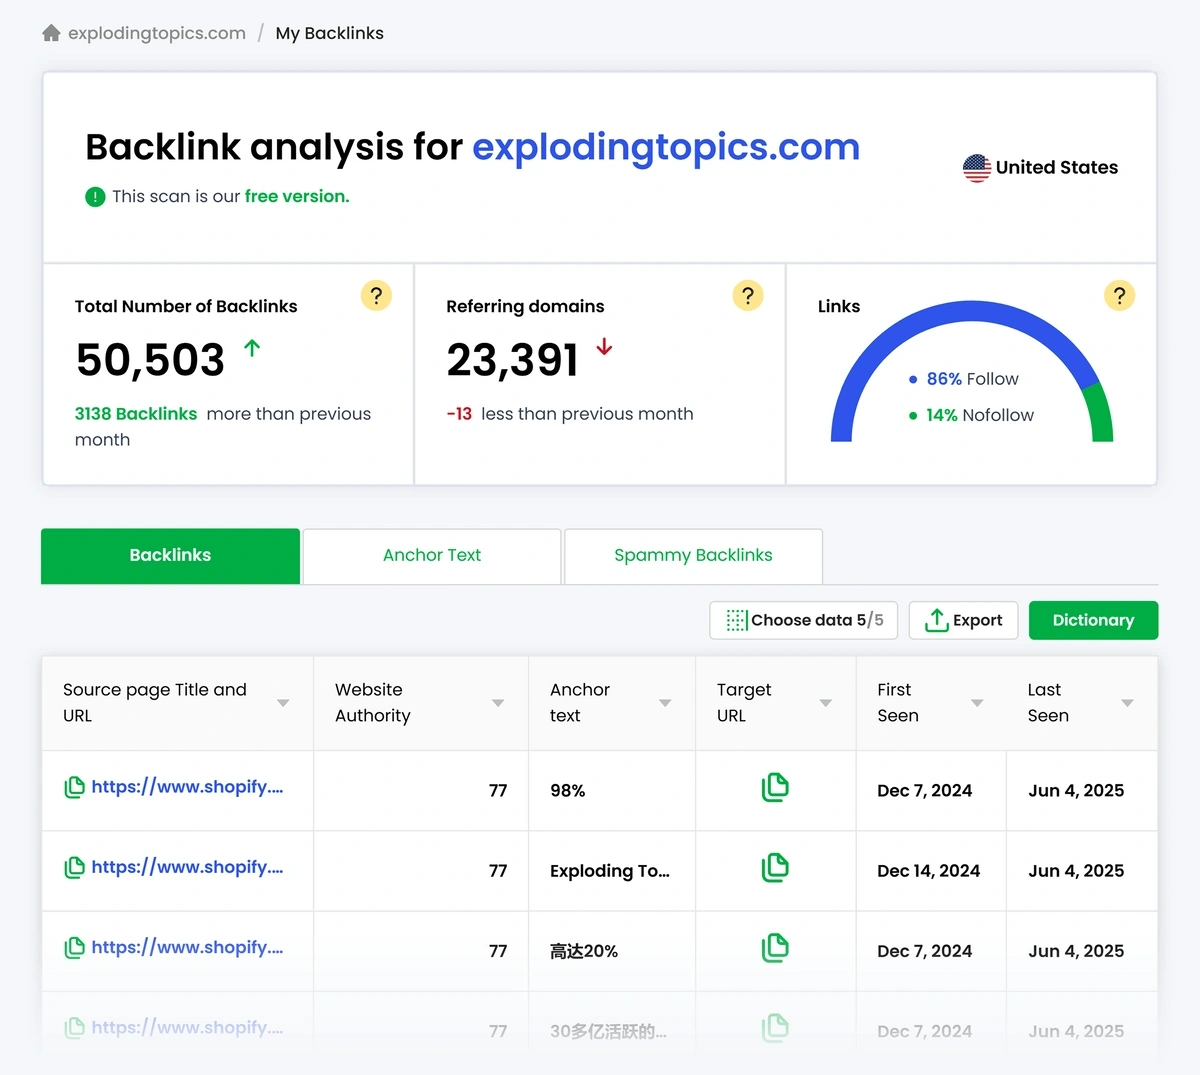Open the shopify link in the Exploding To… row
Viewport: 1200px width, 1075px height.
[x=187, y=867]
